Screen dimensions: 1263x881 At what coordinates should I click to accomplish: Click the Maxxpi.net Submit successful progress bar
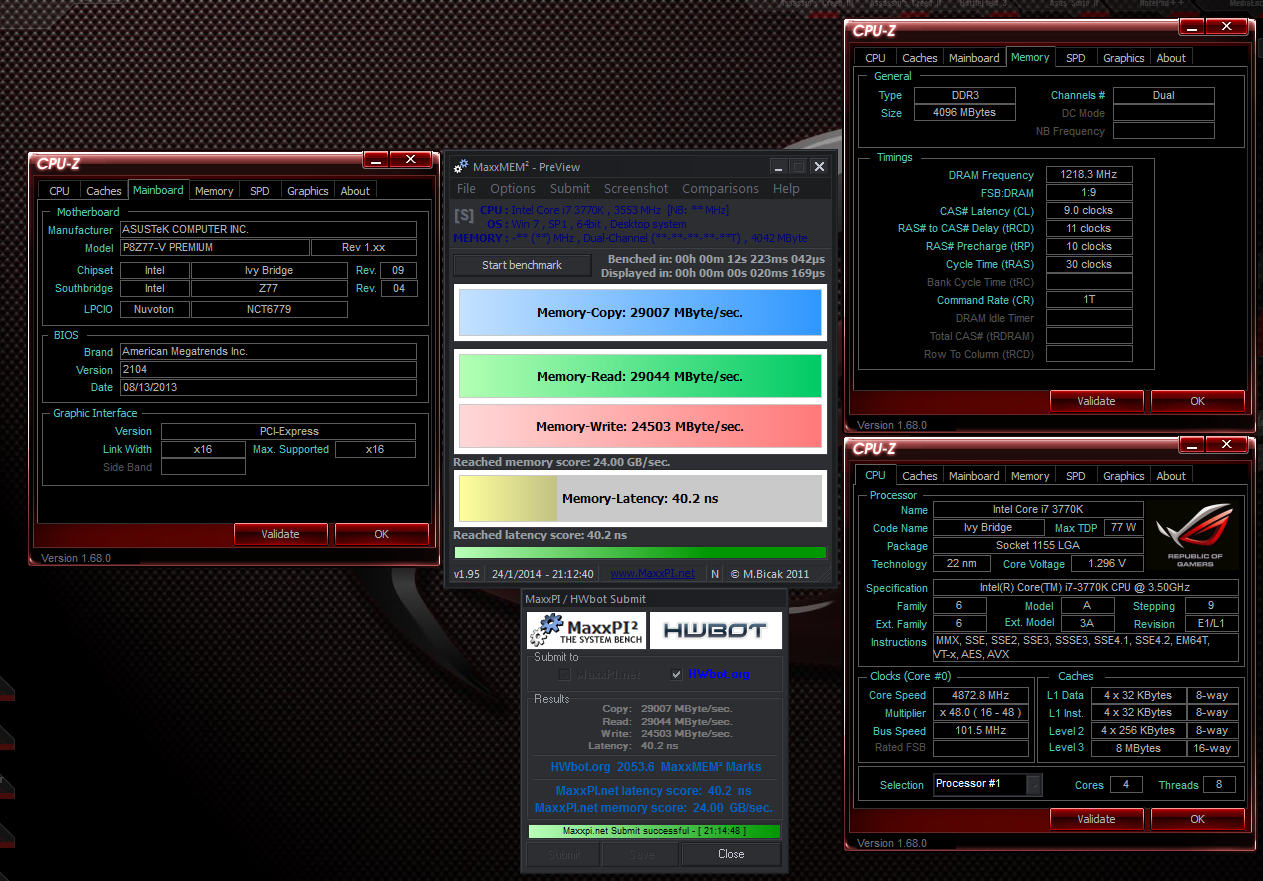(x=654, y=831)
